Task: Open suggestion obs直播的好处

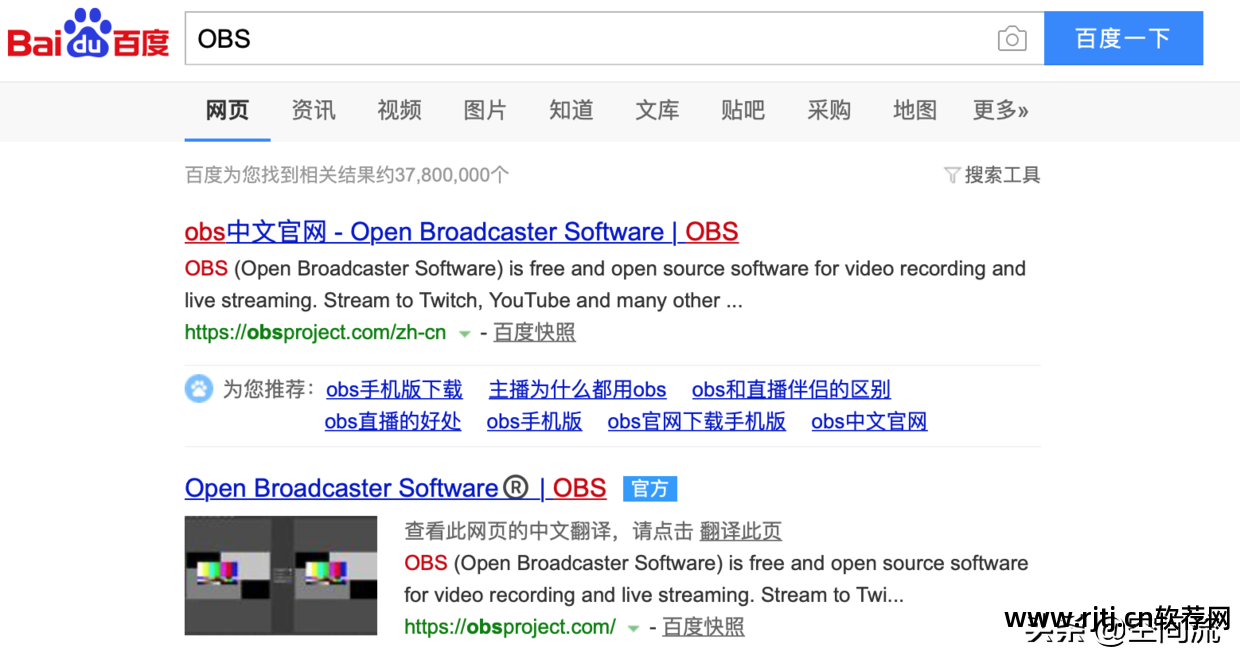Action: click(x=393, y=421)
